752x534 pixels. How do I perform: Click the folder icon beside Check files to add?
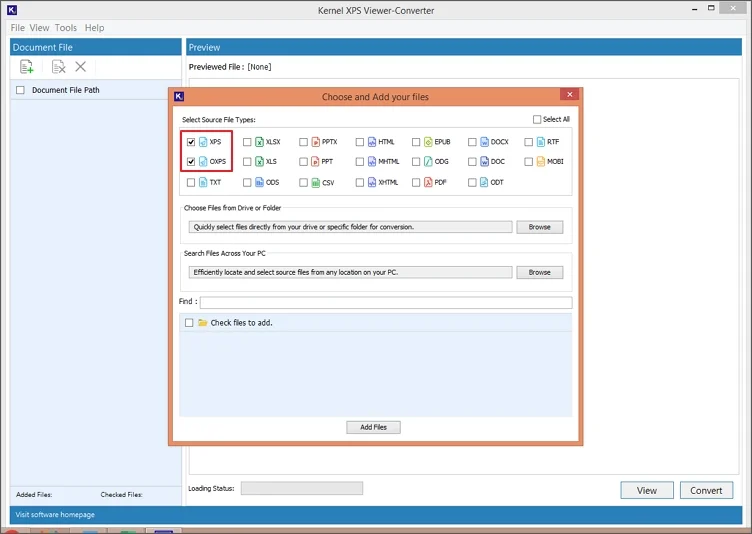point(203,323)
